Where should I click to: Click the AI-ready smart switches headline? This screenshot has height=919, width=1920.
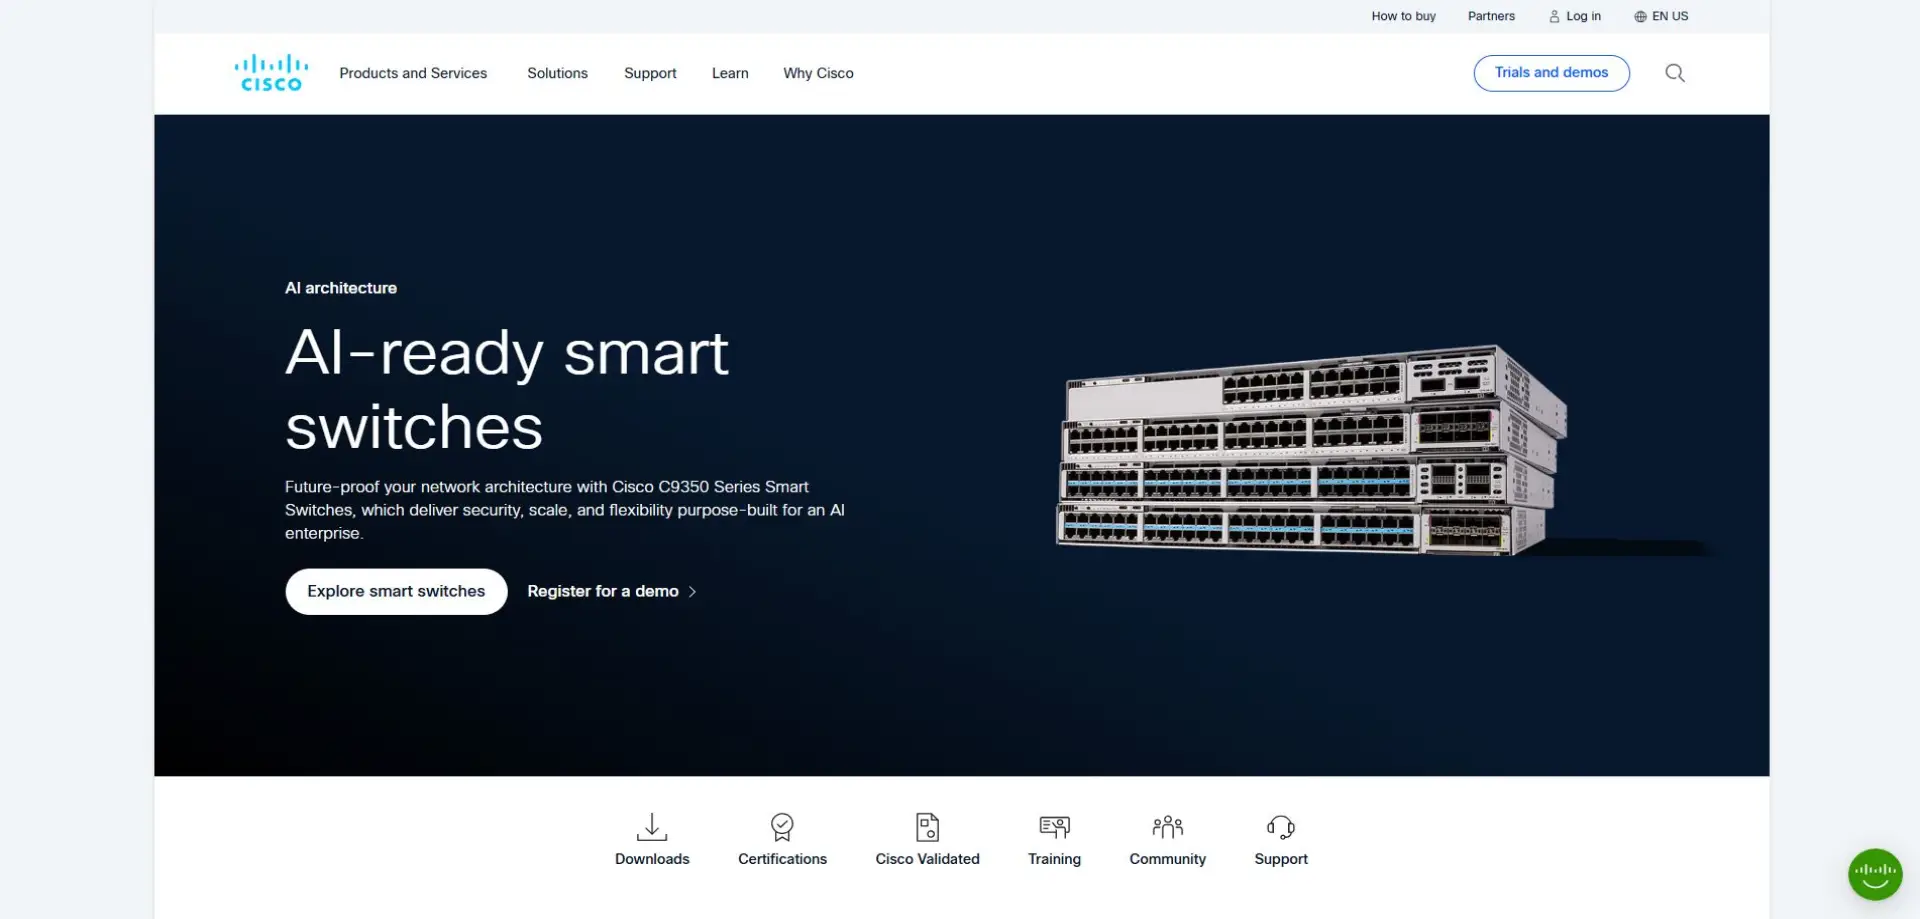(x=508, y=390)
